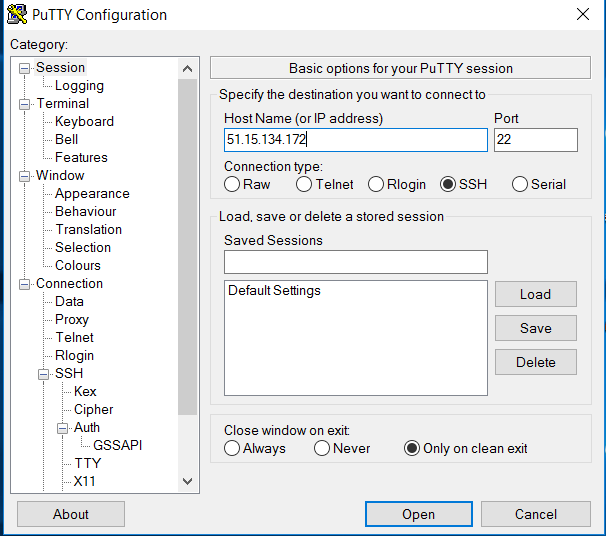Viewport: 606px width, 536px height.
Task: Open the Behaviour settings
Action: tap(85, 211)
